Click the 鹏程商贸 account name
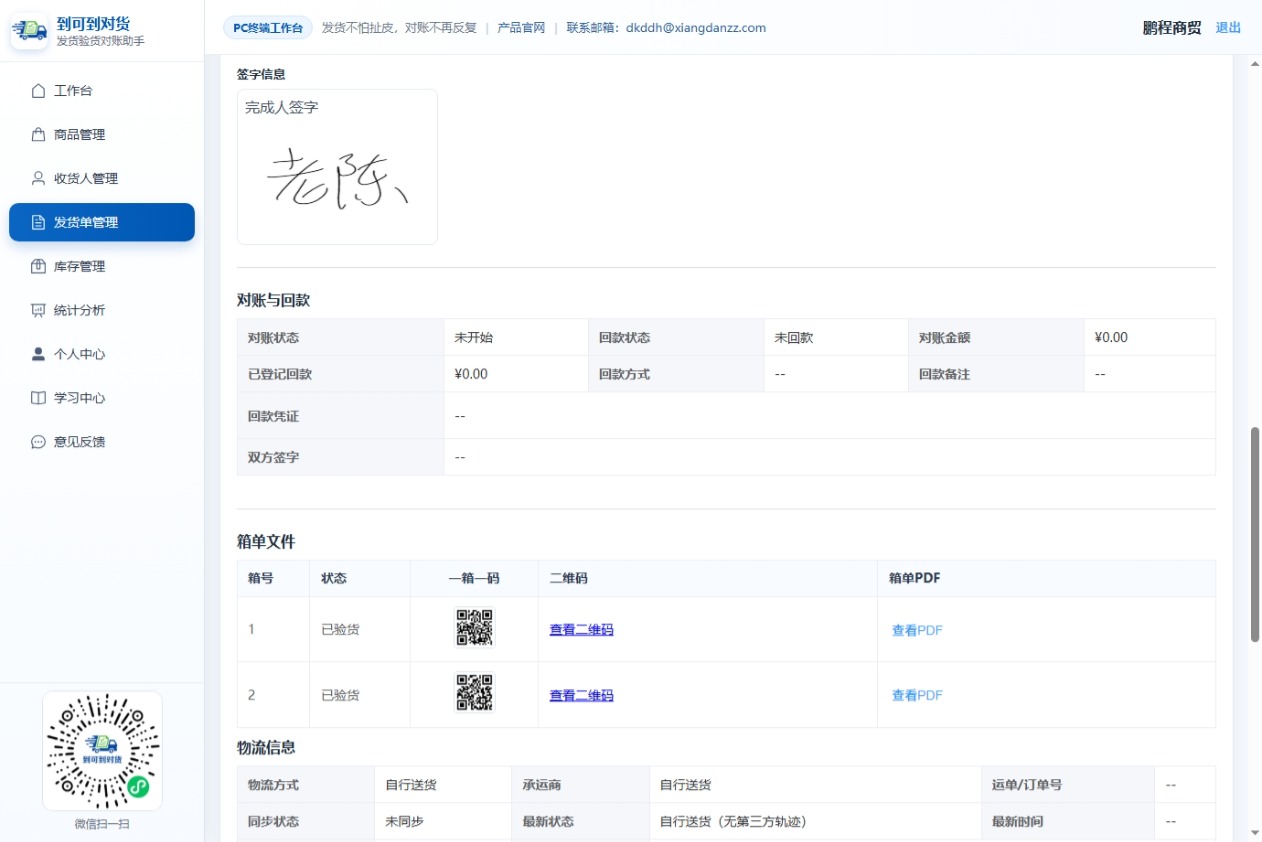Image resolution: width=1262 pixels, height=842 pixels. tap(1172, 28)
